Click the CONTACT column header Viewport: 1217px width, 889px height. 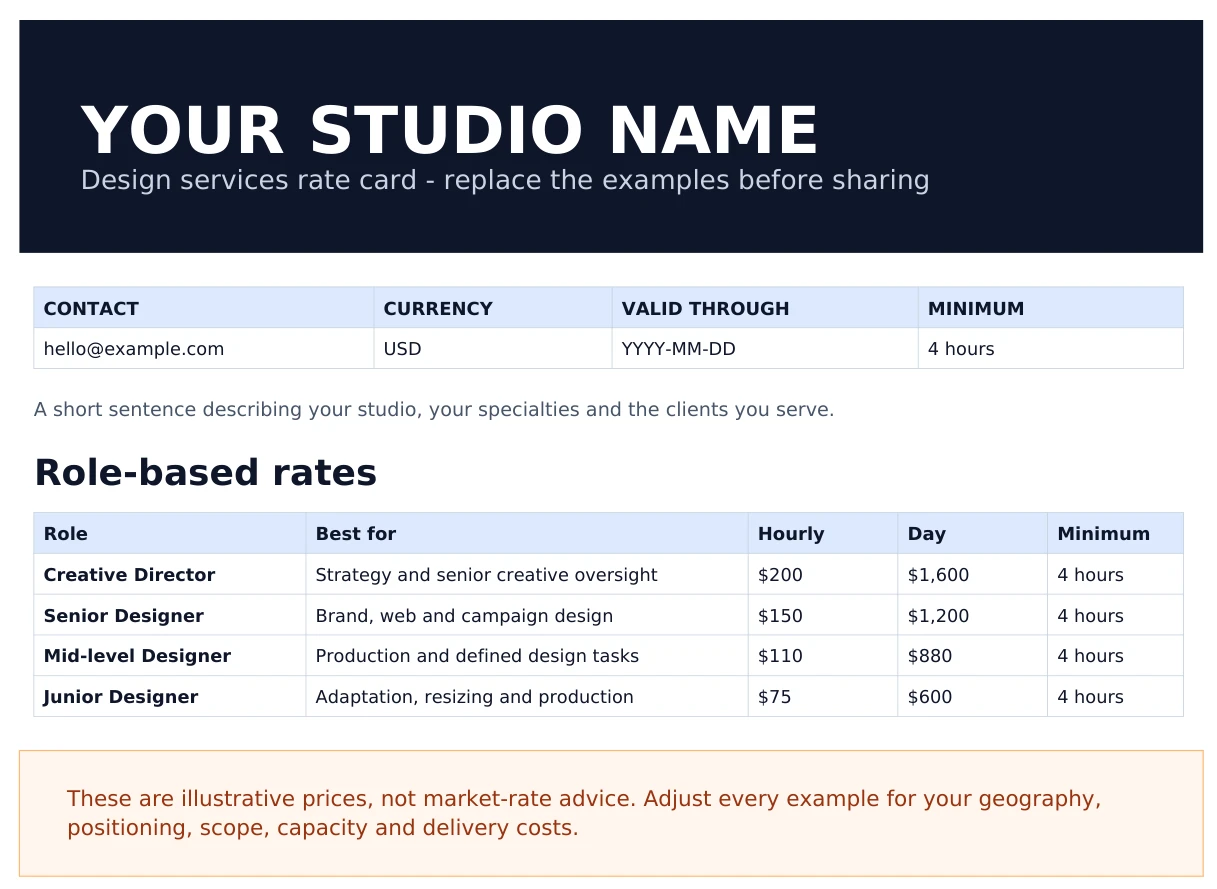(204, 308)
